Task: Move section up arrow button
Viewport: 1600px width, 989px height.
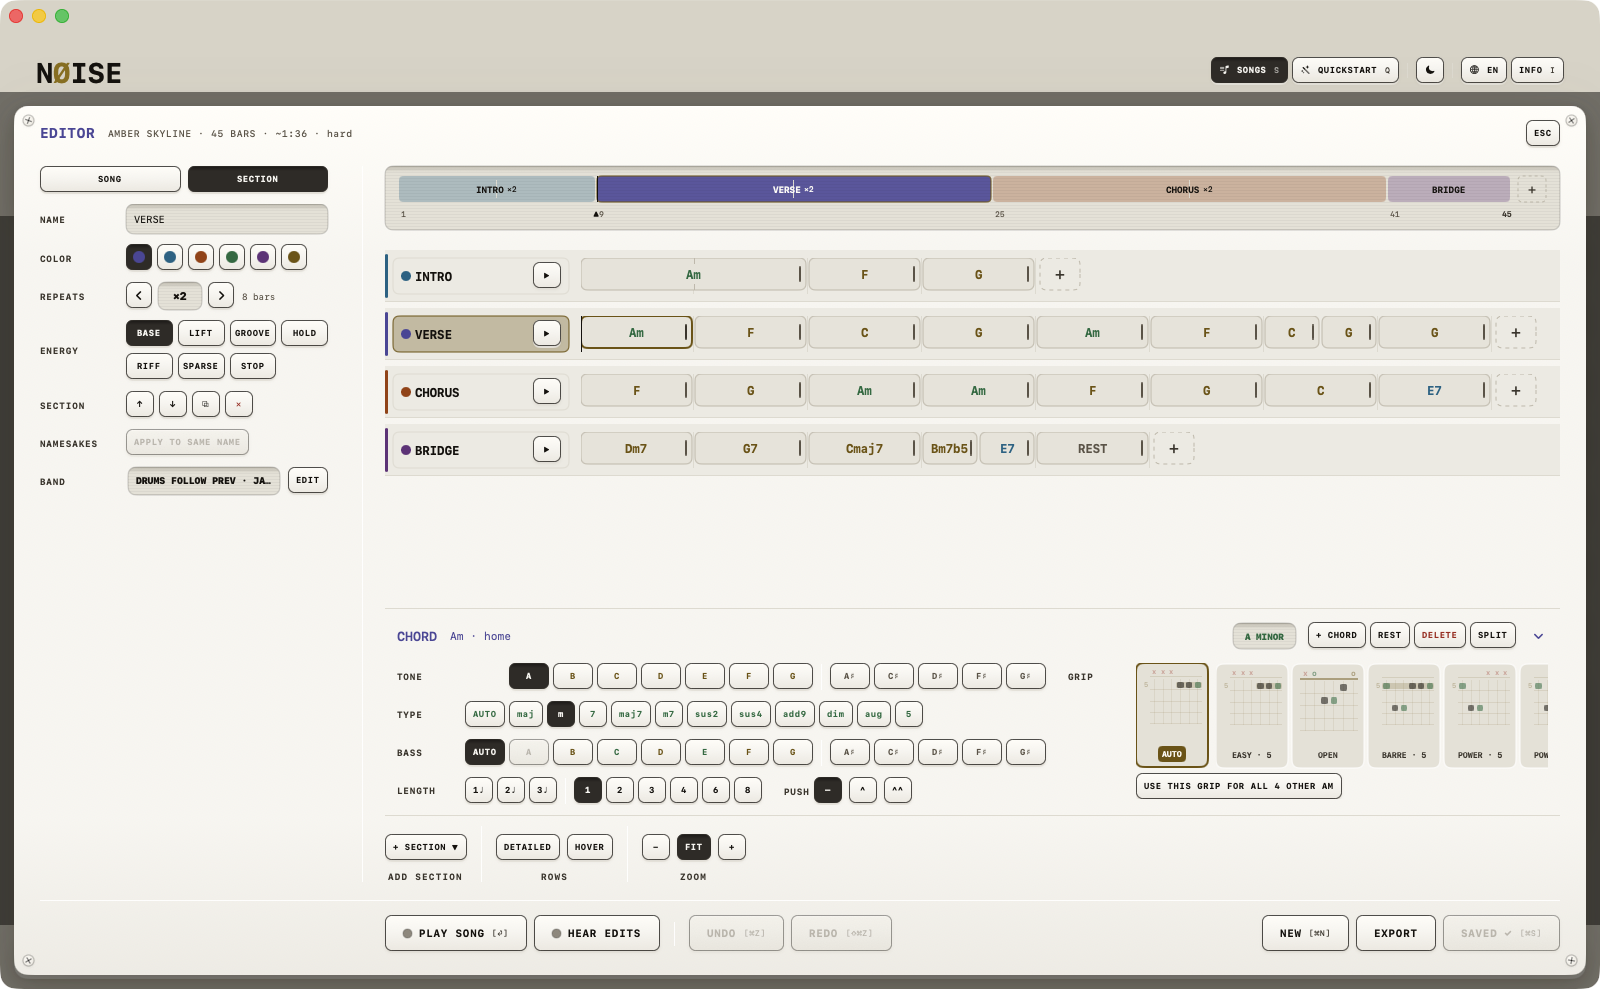Action: (140, 404)
